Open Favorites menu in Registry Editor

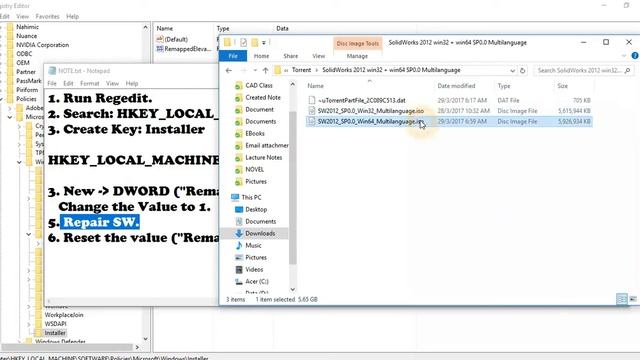(x=47, y=17)
